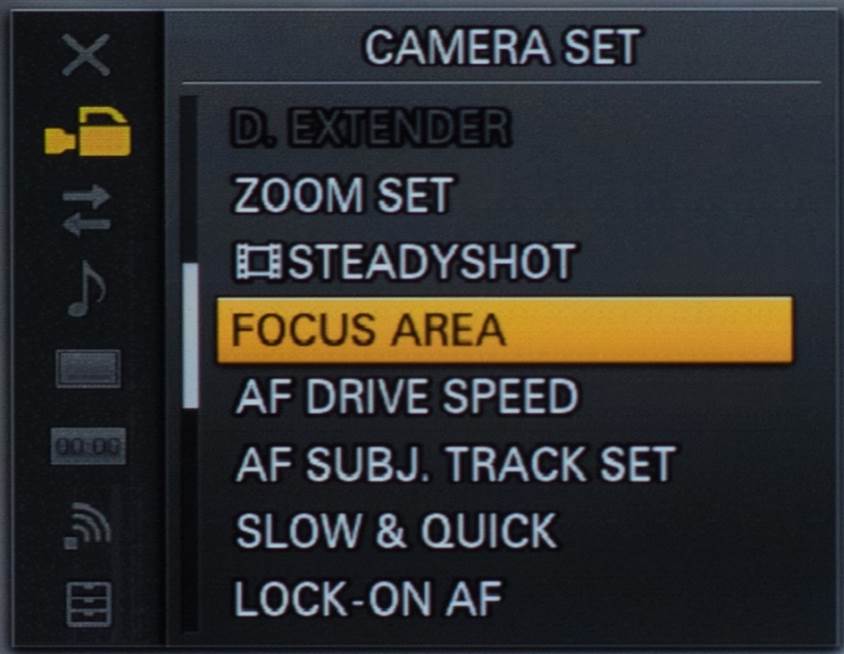This screenshot has width=844, height=654.
Task: Open the Audio Set music note icon
Action: pos(86,289)
